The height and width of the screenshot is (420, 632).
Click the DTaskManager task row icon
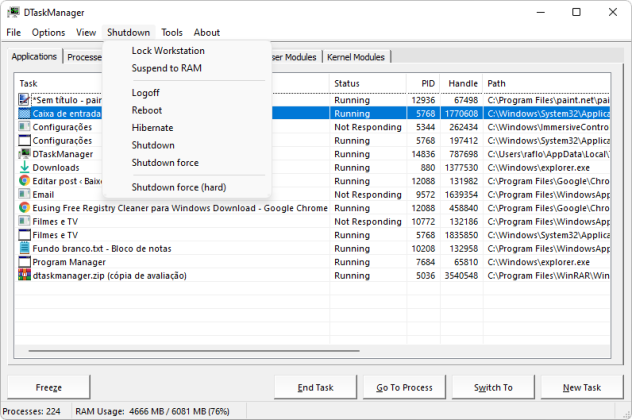pos(24,154)
